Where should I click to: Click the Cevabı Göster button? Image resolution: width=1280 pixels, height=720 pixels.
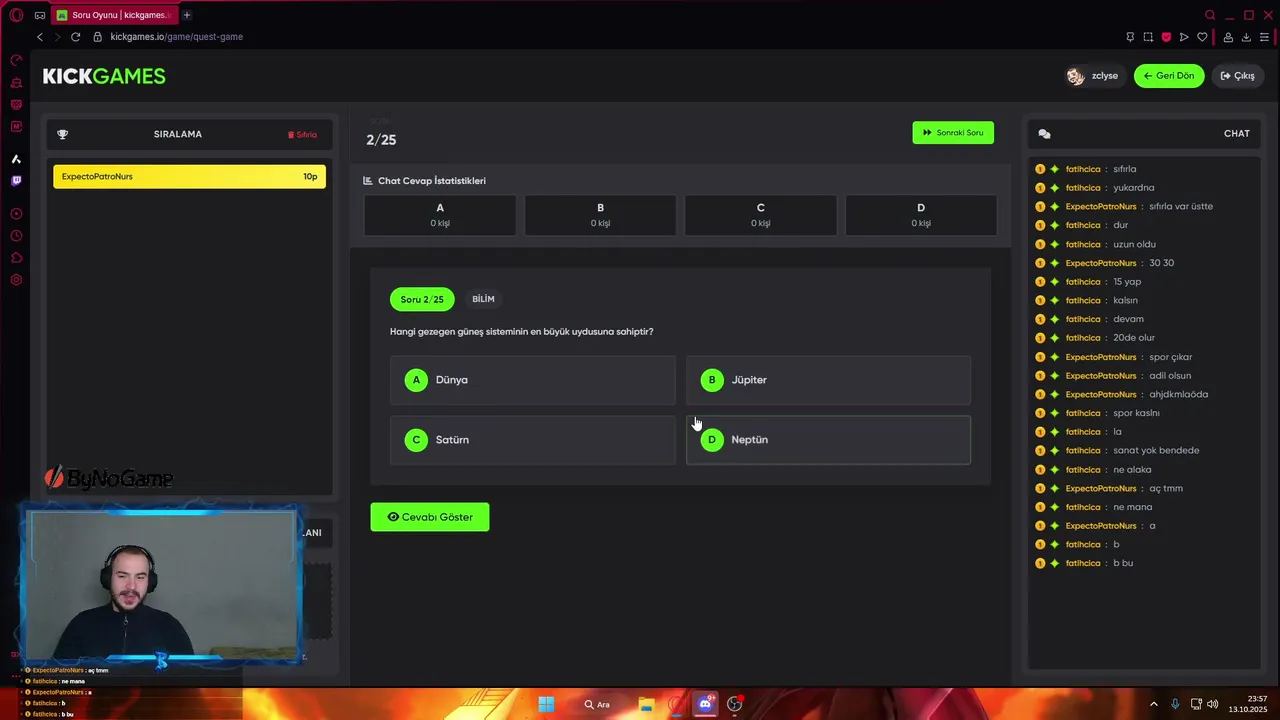click(430, 517)
